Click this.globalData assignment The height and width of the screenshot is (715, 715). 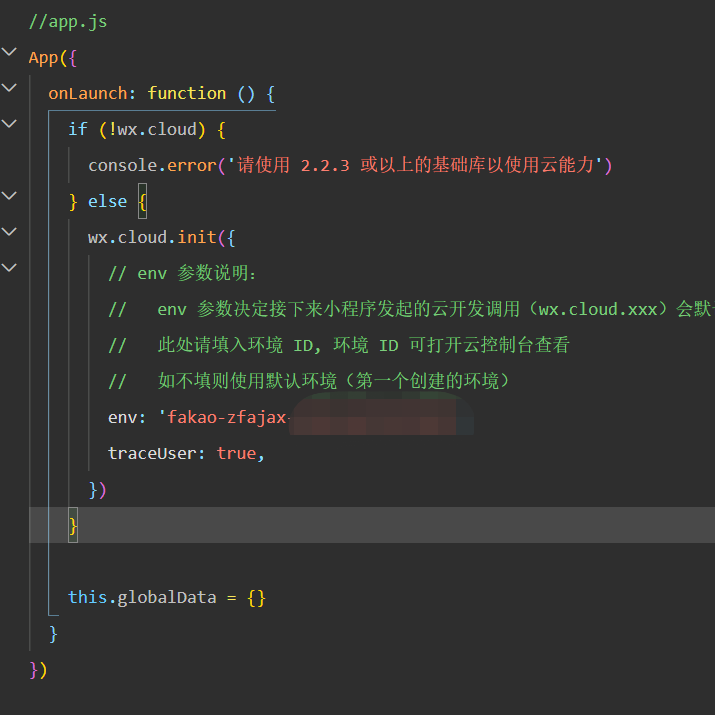pos(142,597)
